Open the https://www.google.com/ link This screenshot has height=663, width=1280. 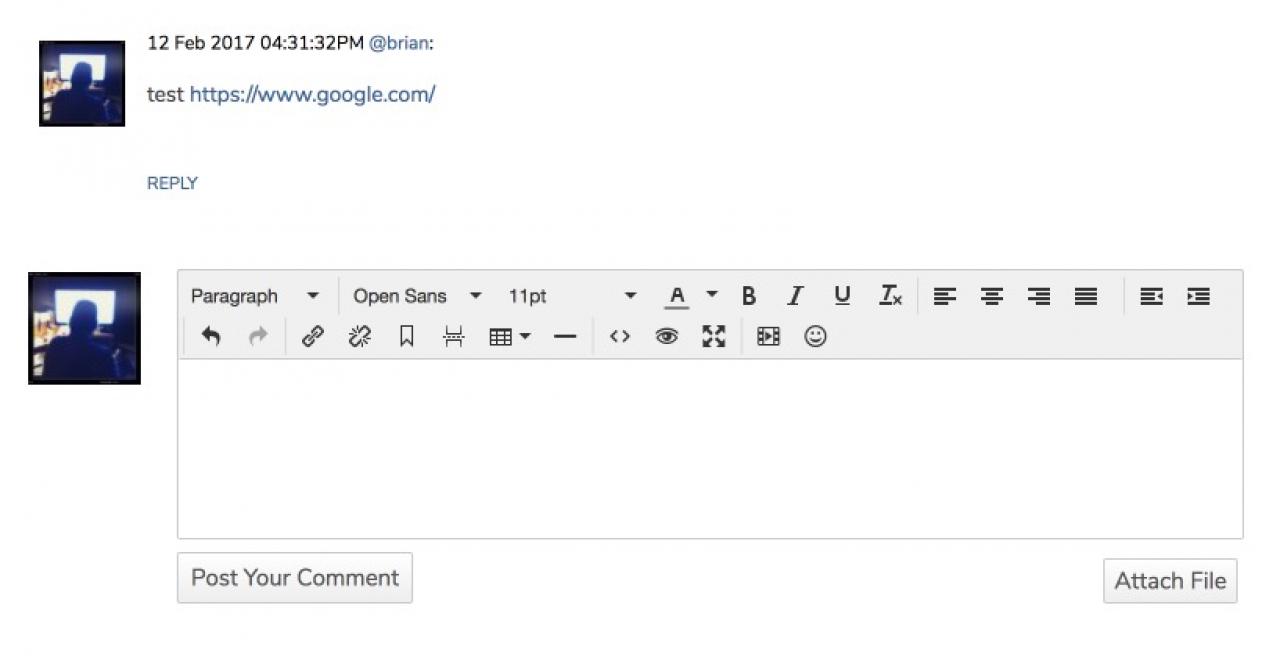tap(312, 95)
